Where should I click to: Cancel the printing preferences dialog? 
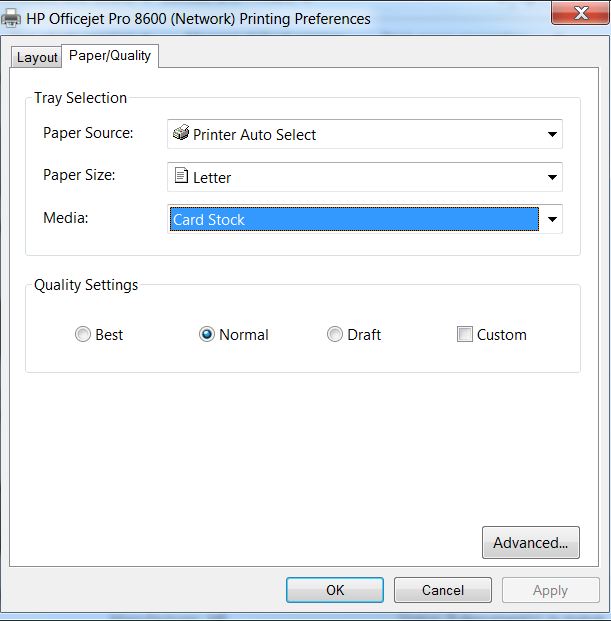pyautogui.click(x=443, y=590)
